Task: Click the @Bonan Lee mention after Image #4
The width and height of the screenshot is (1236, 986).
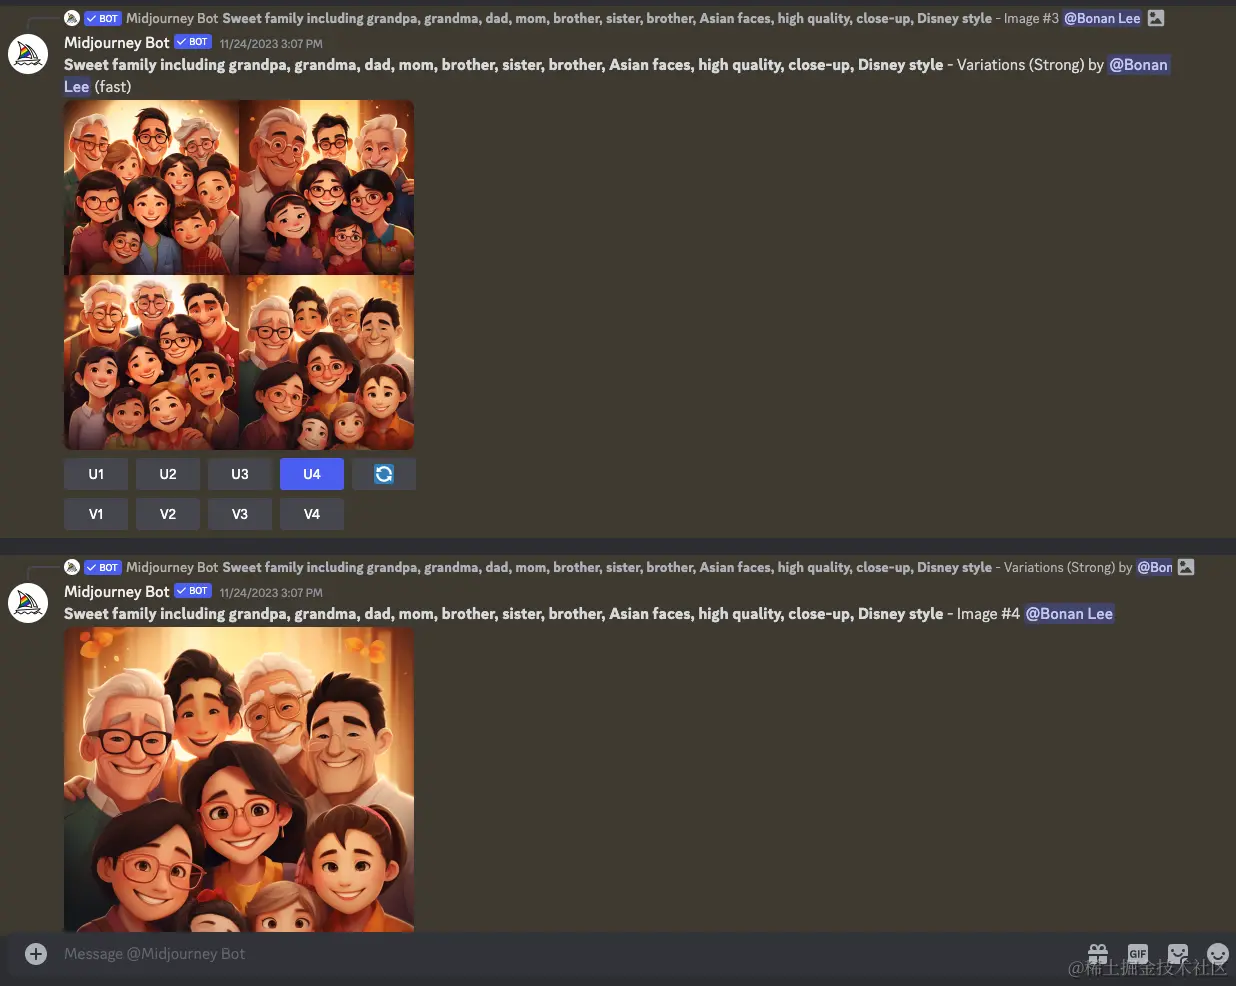Action: (x=1069, y=614)
